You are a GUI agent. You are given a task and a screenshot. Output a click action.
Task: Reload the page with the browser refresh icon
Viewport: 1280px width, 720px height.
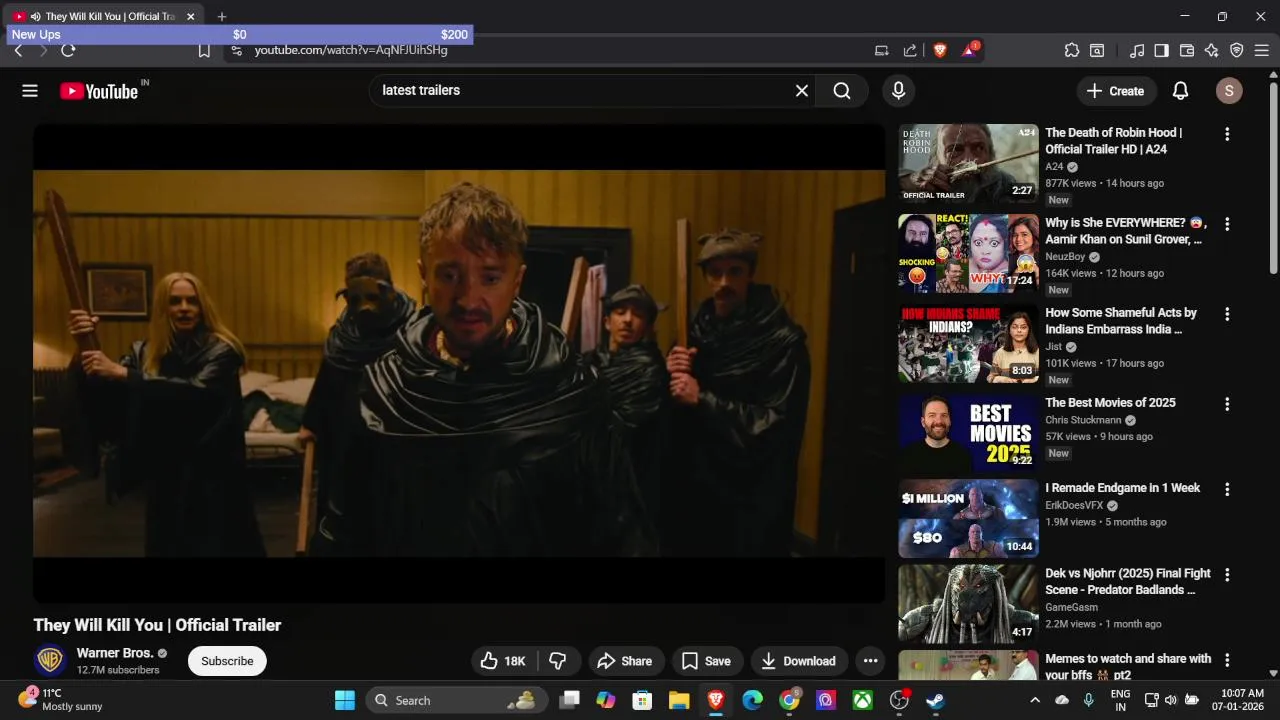click(x=68, y=50)
